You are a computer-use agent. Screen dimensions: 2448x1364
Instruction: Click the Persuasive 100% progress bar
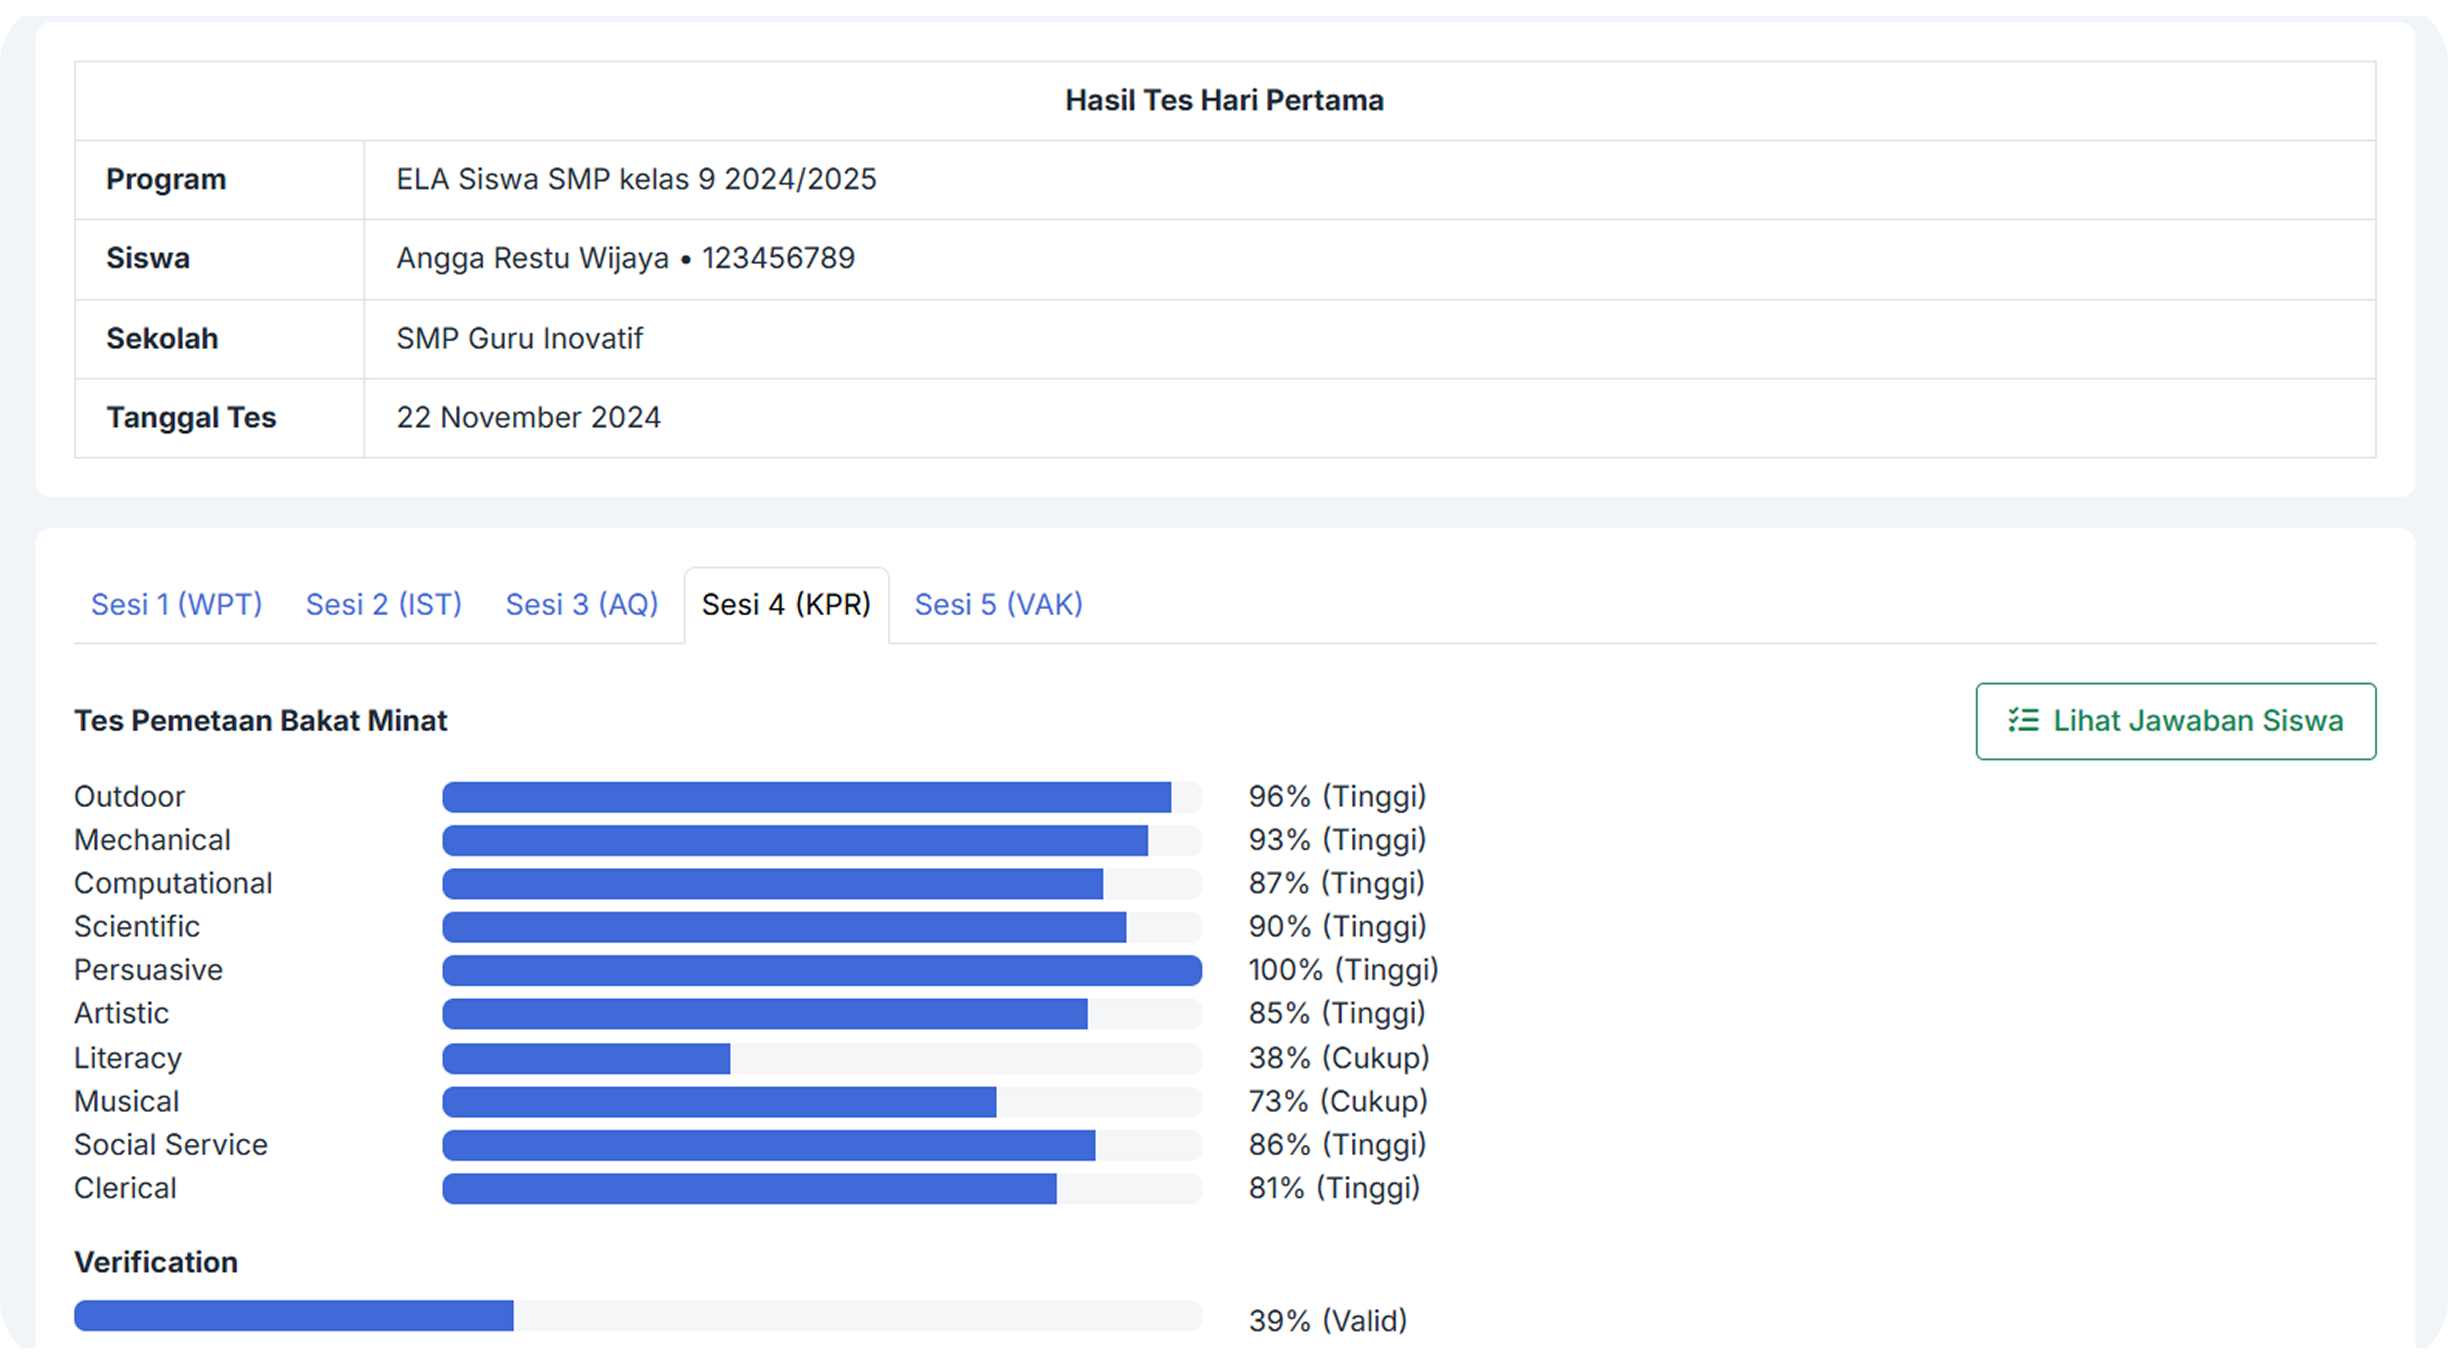[x=821, y=970]
